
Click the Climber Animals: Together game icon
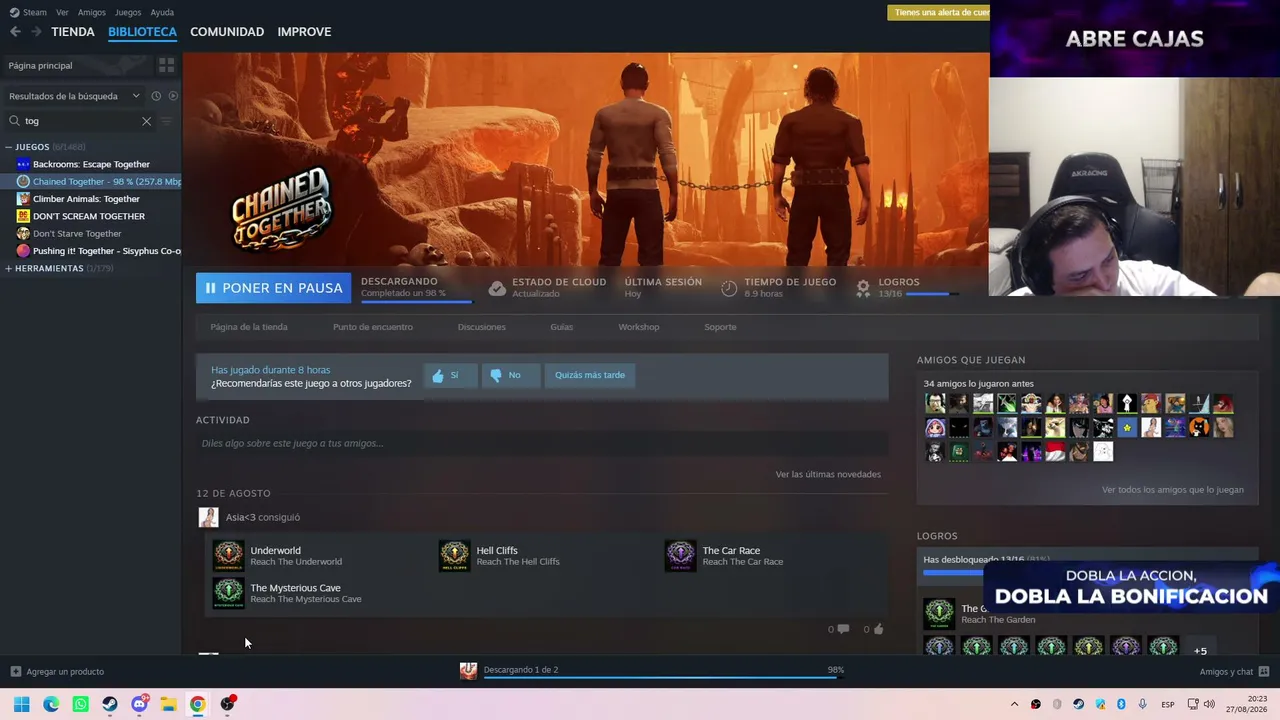coord(23,199)
